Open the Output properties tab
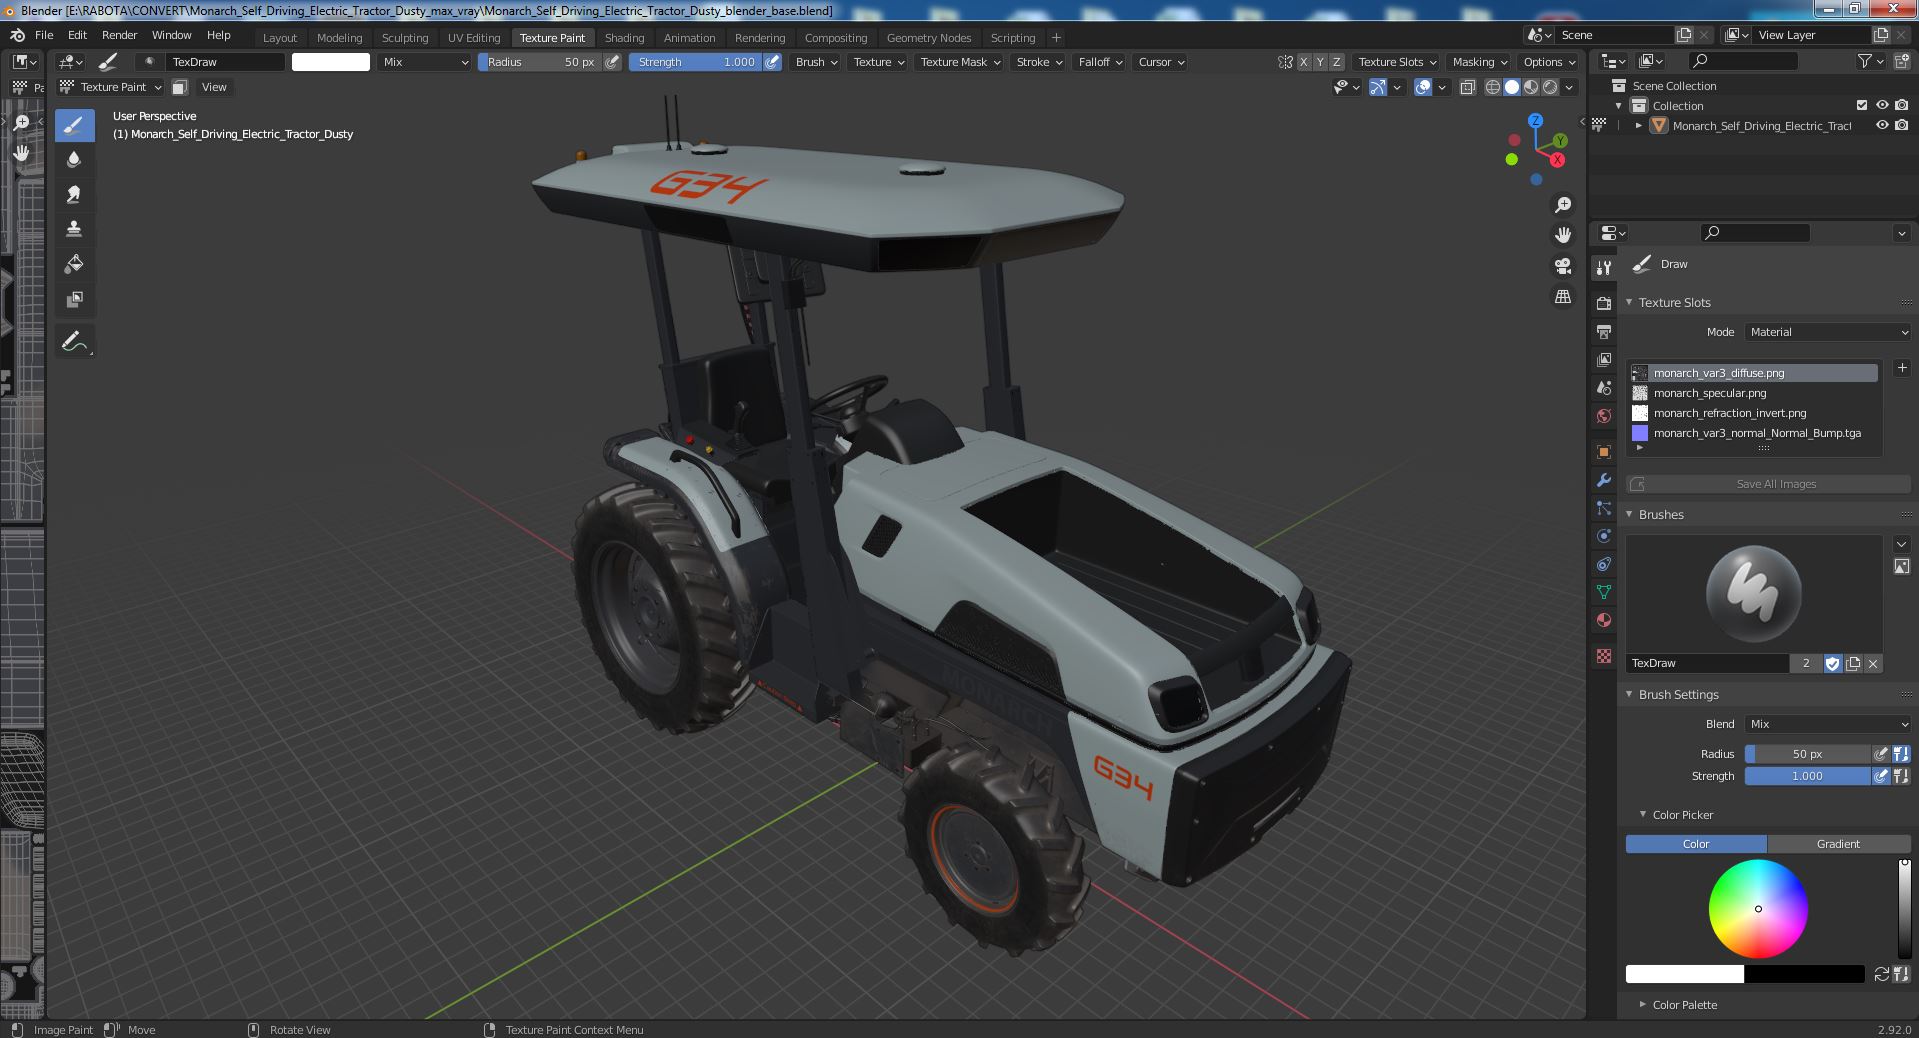 click(x=1604, y=331)
